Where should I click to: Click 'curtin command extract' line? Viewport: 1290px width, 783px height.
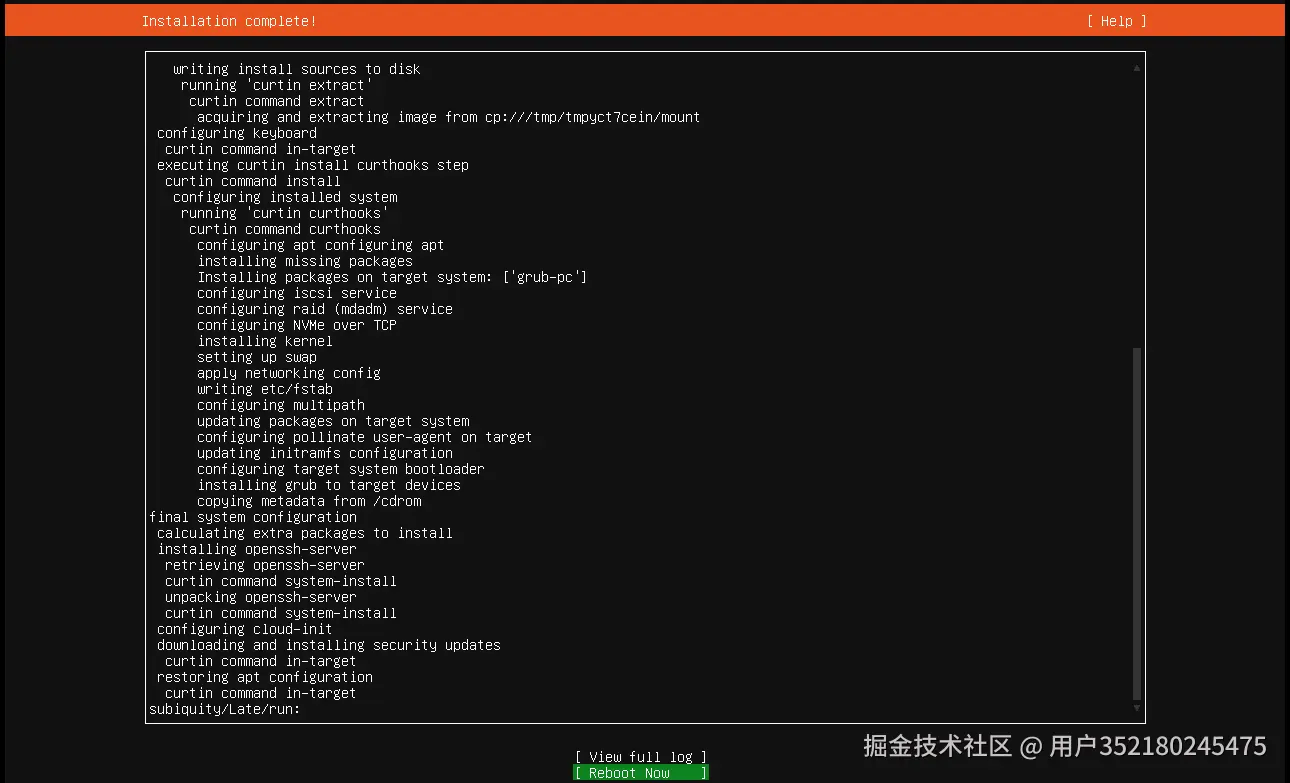click(x=277, y=101)
